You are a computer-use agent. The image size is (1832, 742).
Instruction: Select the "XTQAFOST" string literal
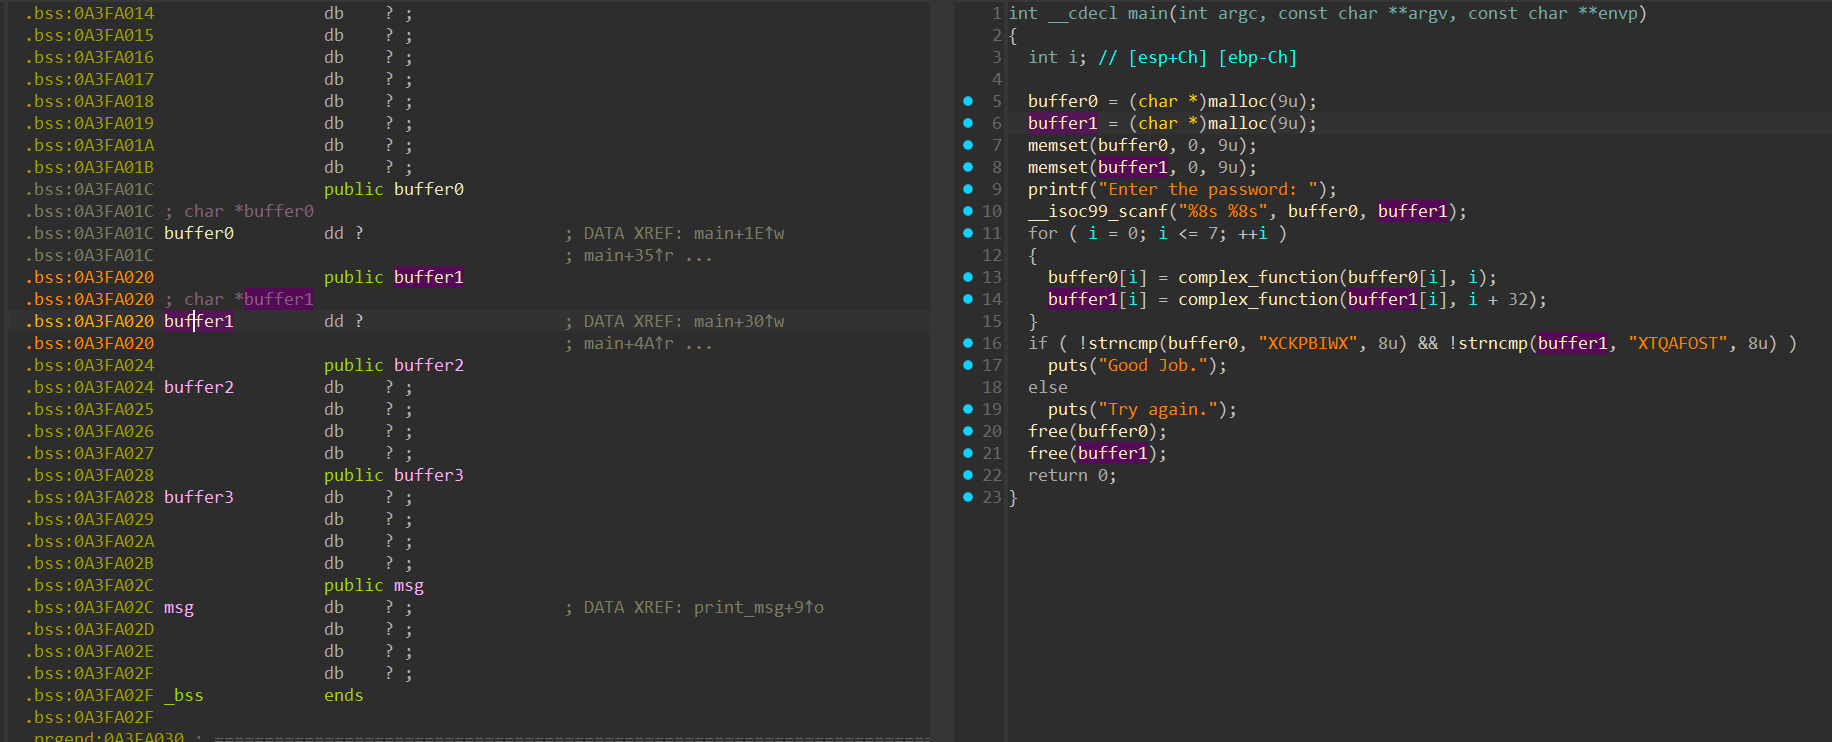pos(1678,343)
